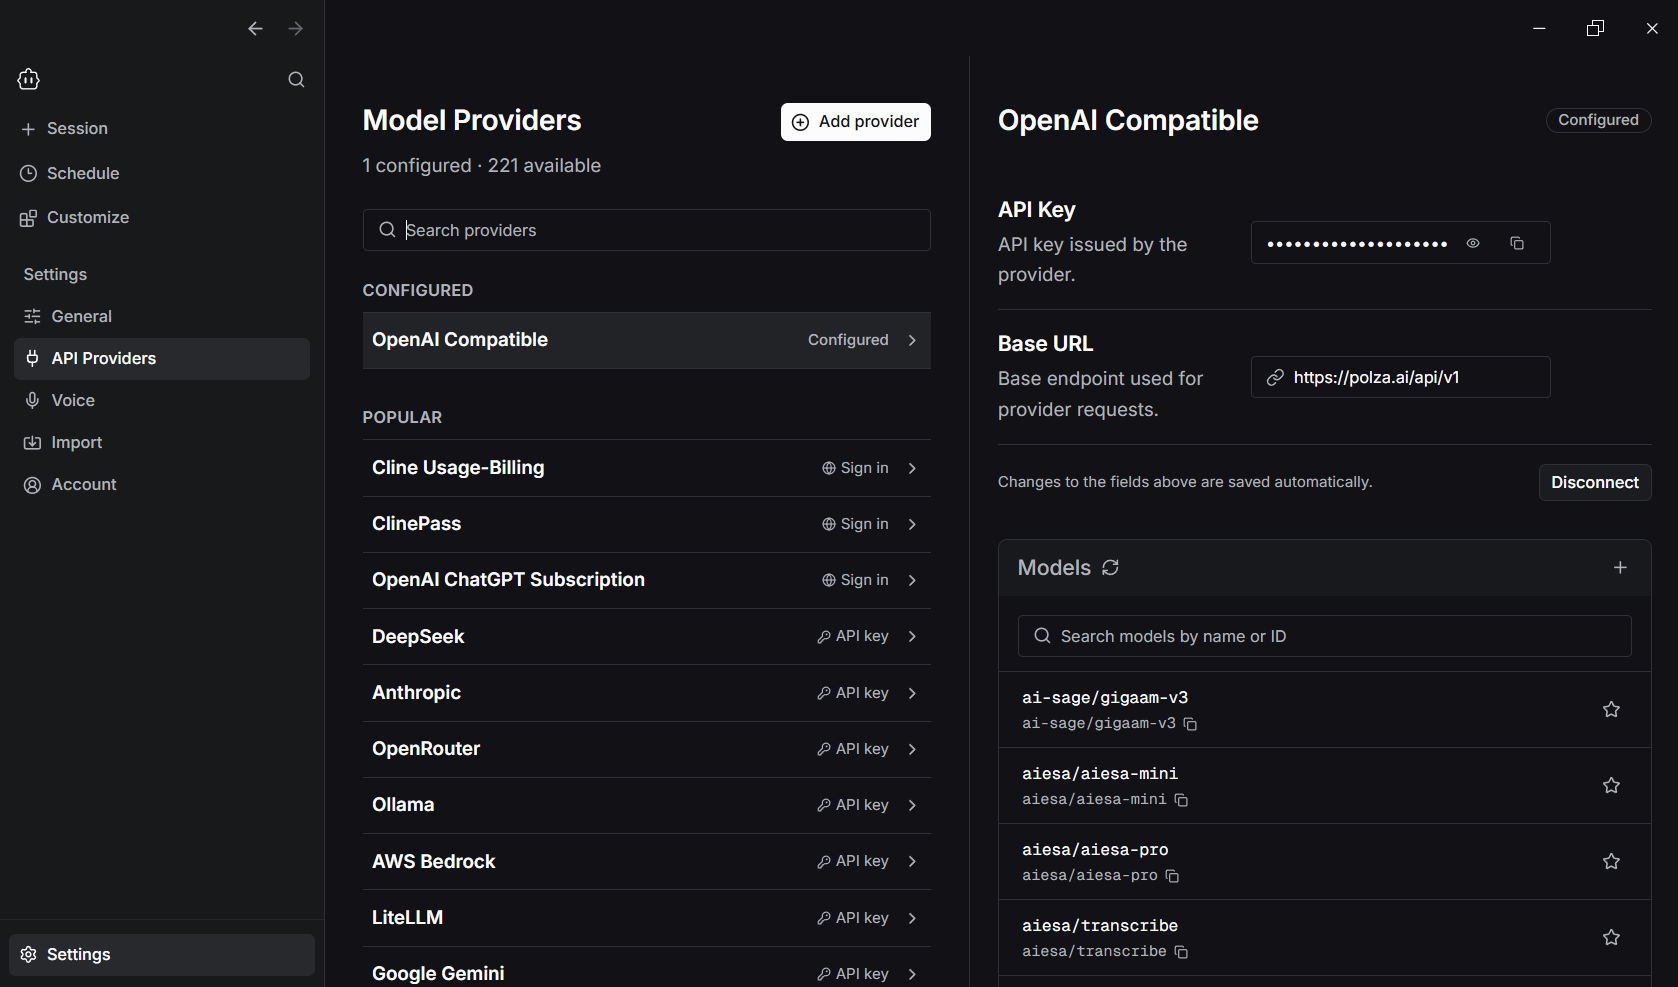Click the Cline robot logo icon
The width and height of the screenshot is (1678, 987).
point(29,79)
